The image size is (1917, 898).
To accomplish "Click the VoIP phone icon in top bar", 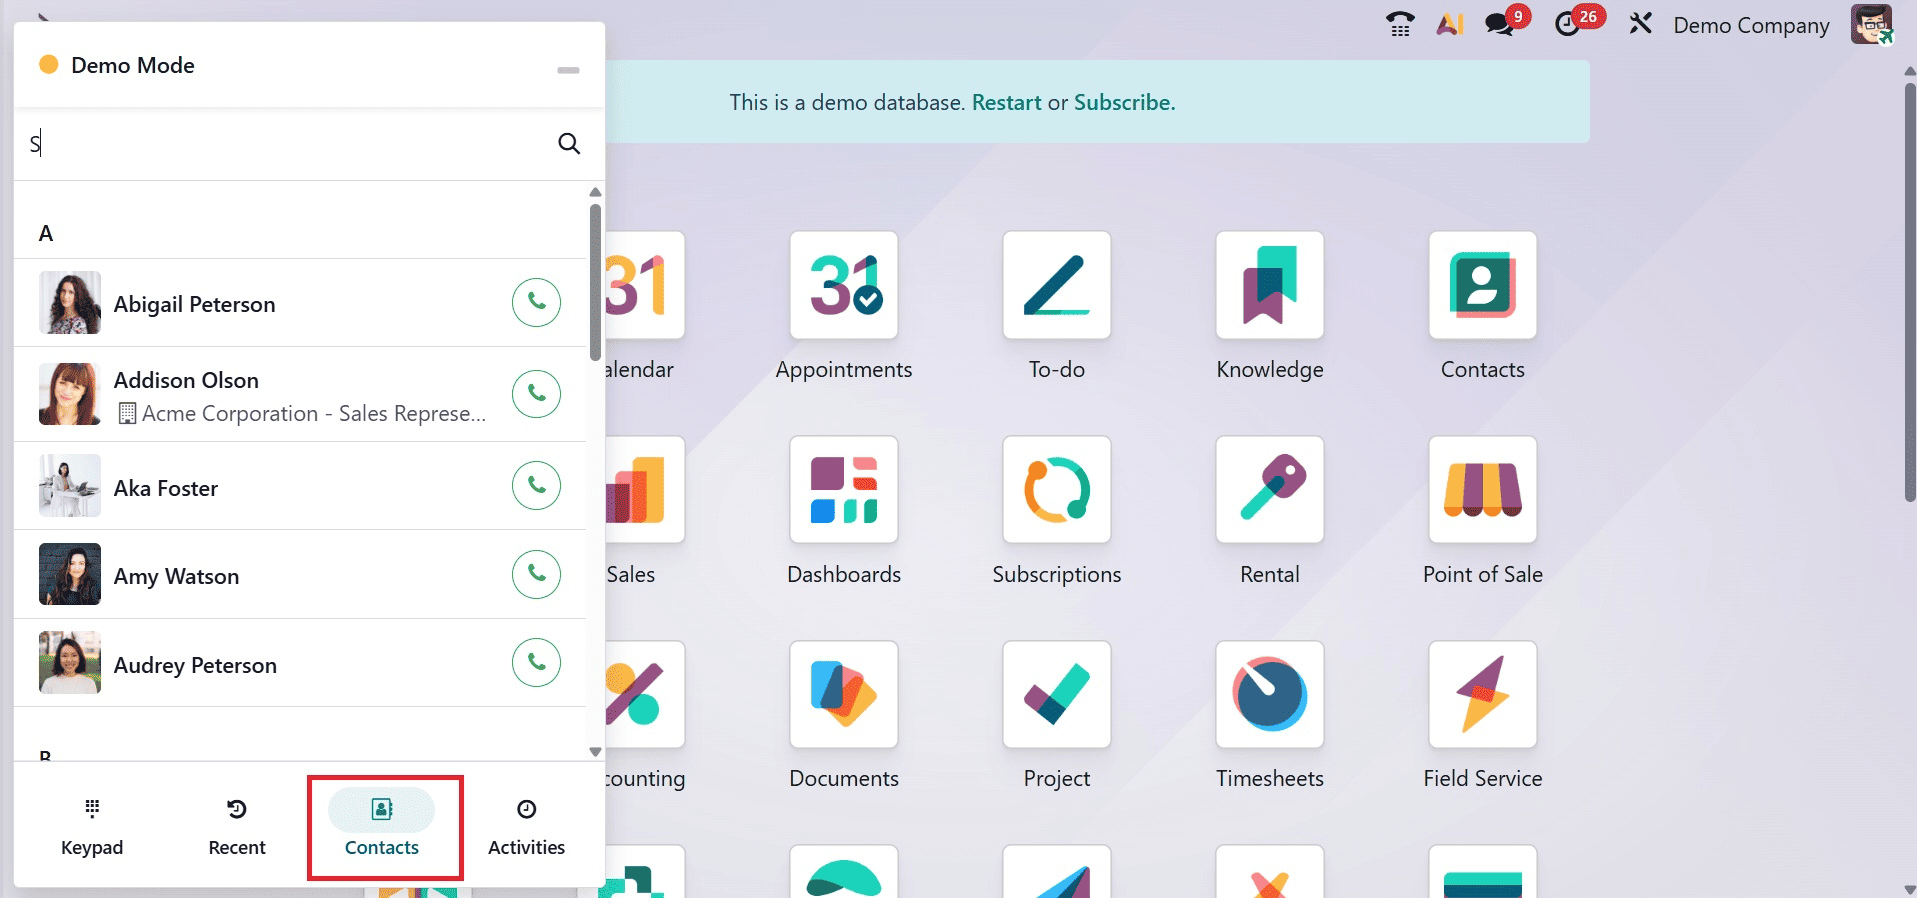I will pyautogui.click(x=1400, y=24).
